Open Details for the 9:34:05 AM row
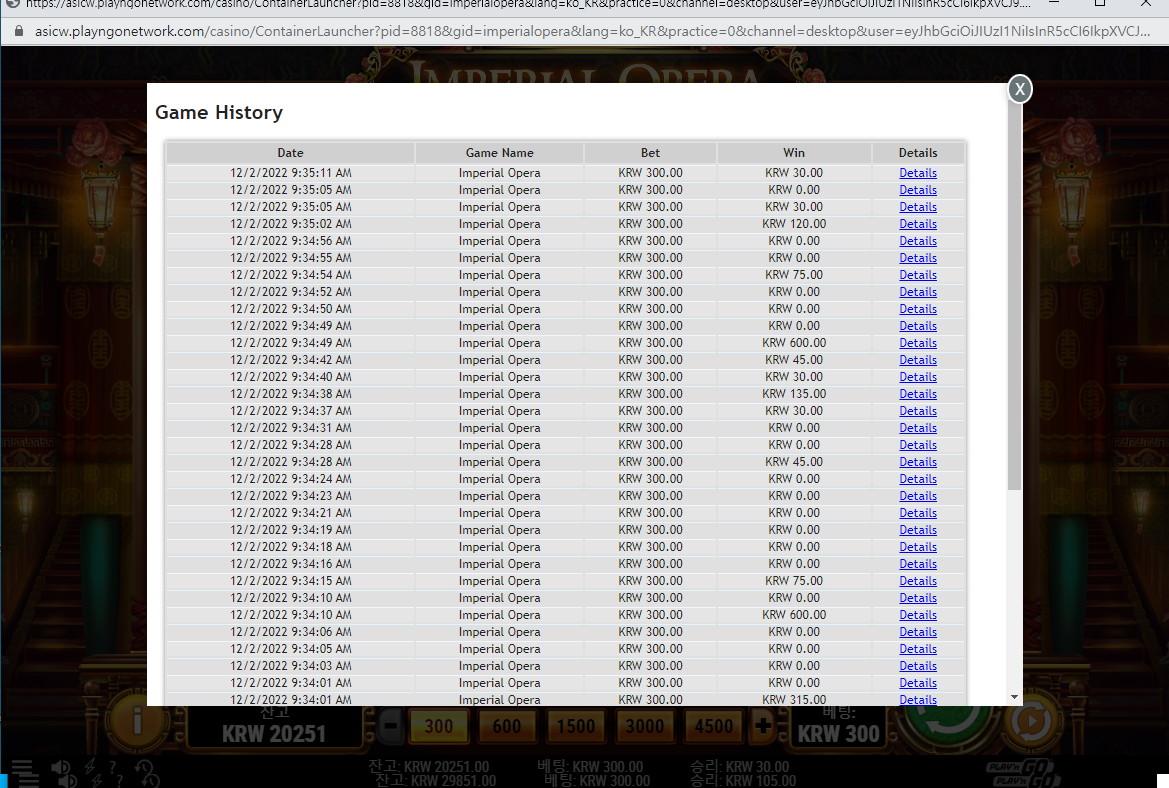Screen dimensions: 1169x788 (918, 649)
